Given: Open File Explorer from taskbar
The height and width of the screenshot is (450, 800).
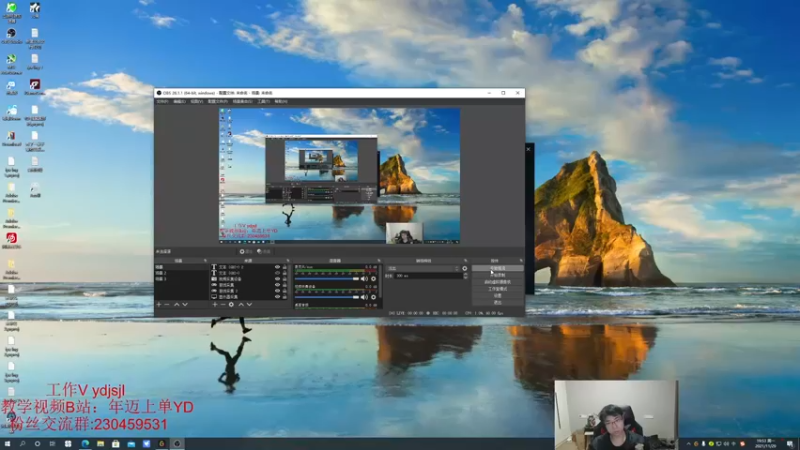Looking at the screenshot, I should pyautogui.click(x=101, y=444).
